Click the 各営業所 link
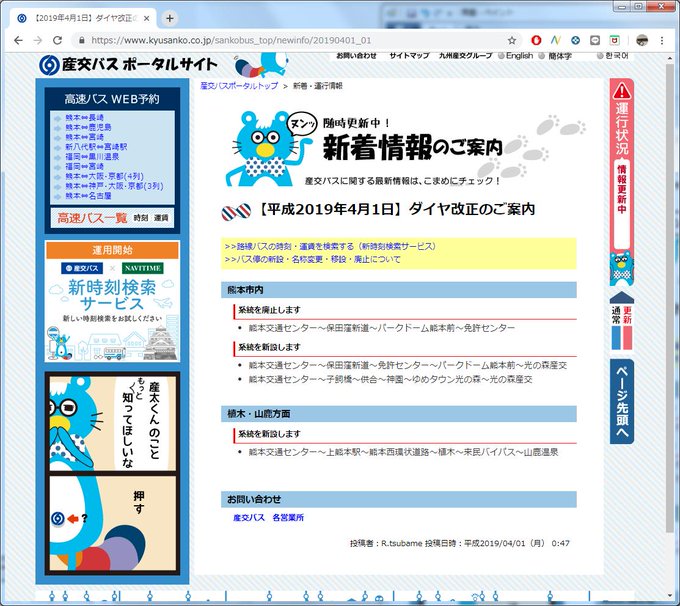This screenshot has height=606, width=680. point(288,518)
